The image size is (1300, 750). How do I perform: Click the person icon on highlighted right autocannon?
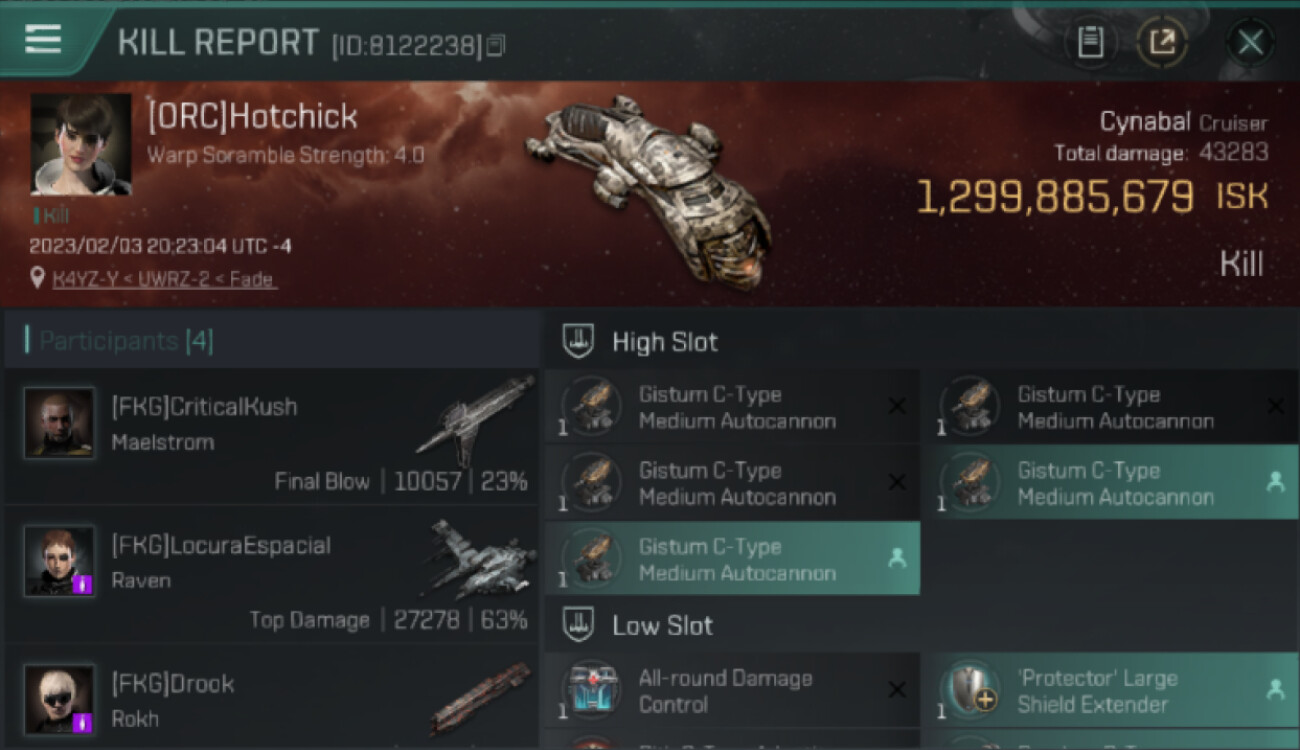click(1275, 482)
